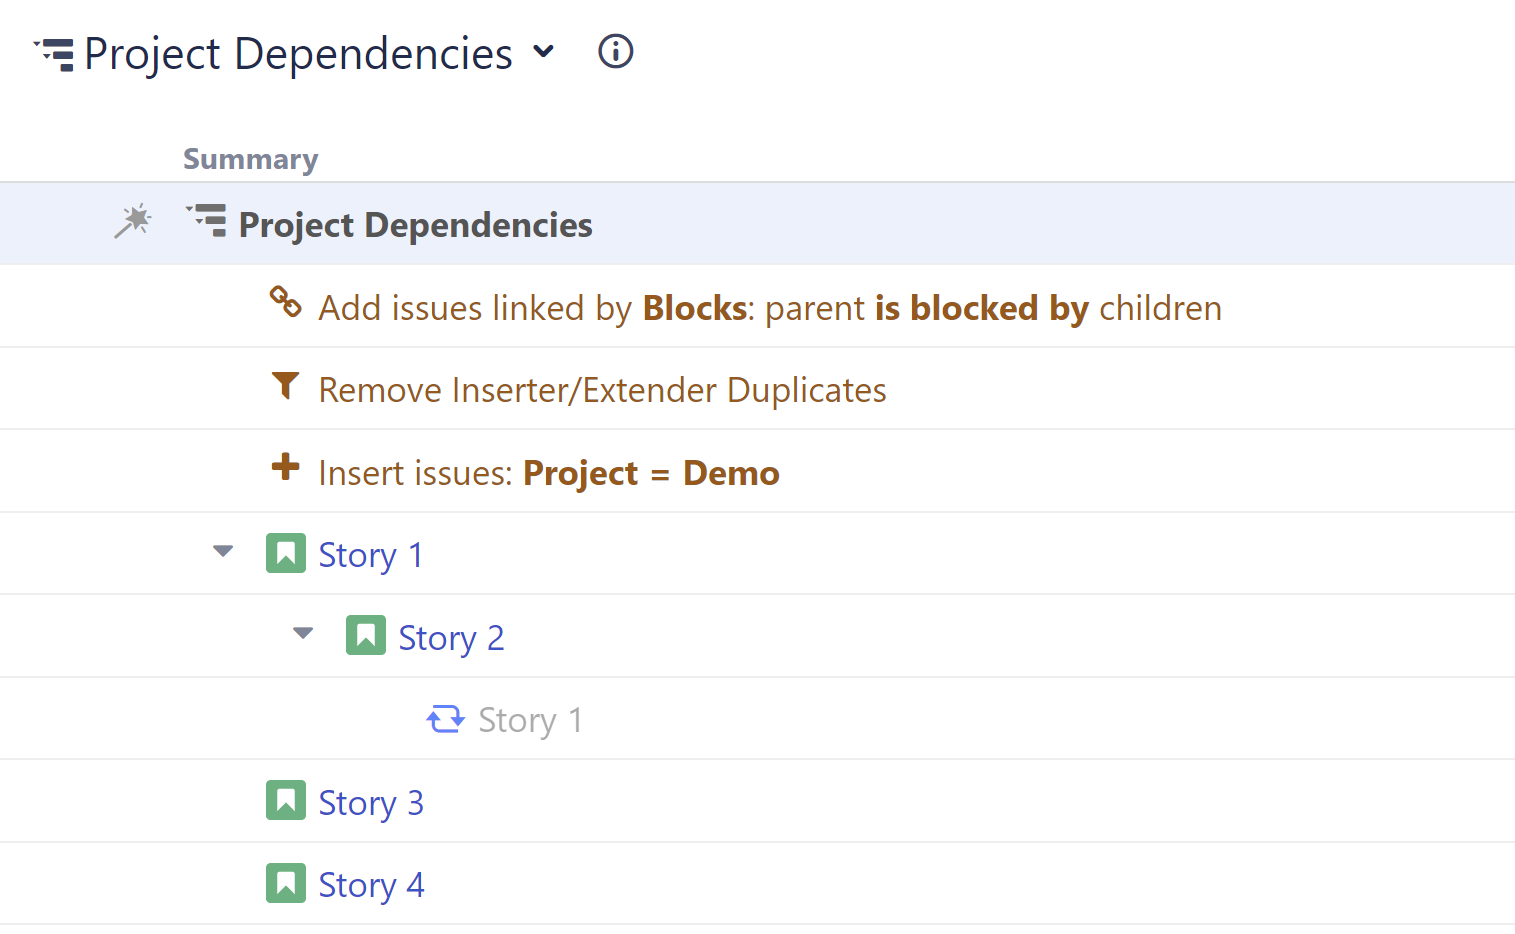Select the Summary column header
Screen dimensions: 1515x934
250,158
